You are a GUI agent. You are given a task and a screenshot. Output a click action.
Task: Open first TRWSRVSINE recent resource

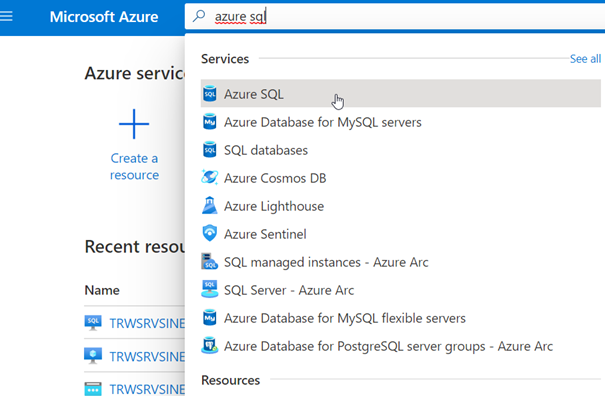tap(147, 323)
